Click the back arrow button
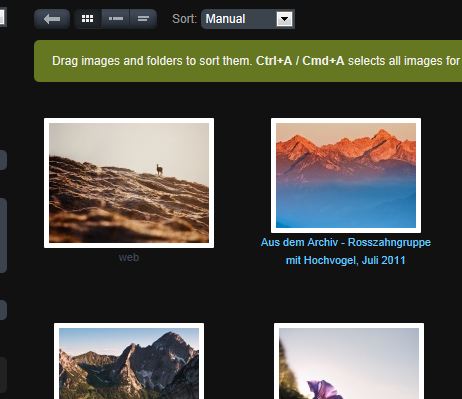This screenshot has width=462, height=399. point(52,19)
